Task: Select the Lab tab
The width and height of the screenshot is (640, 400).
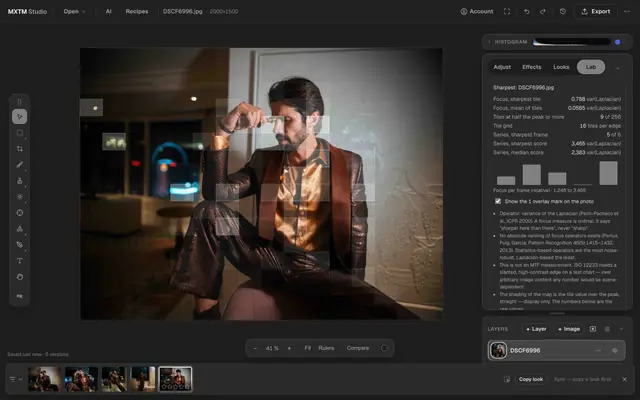Action: point(591,67)
